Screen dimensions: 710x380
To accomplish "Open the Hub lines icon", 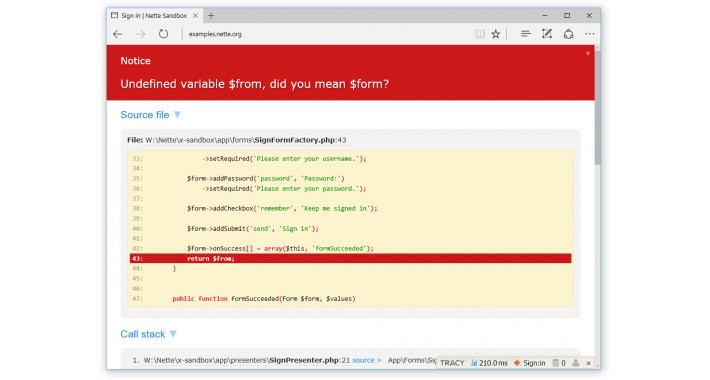I will tap(525, 34).
